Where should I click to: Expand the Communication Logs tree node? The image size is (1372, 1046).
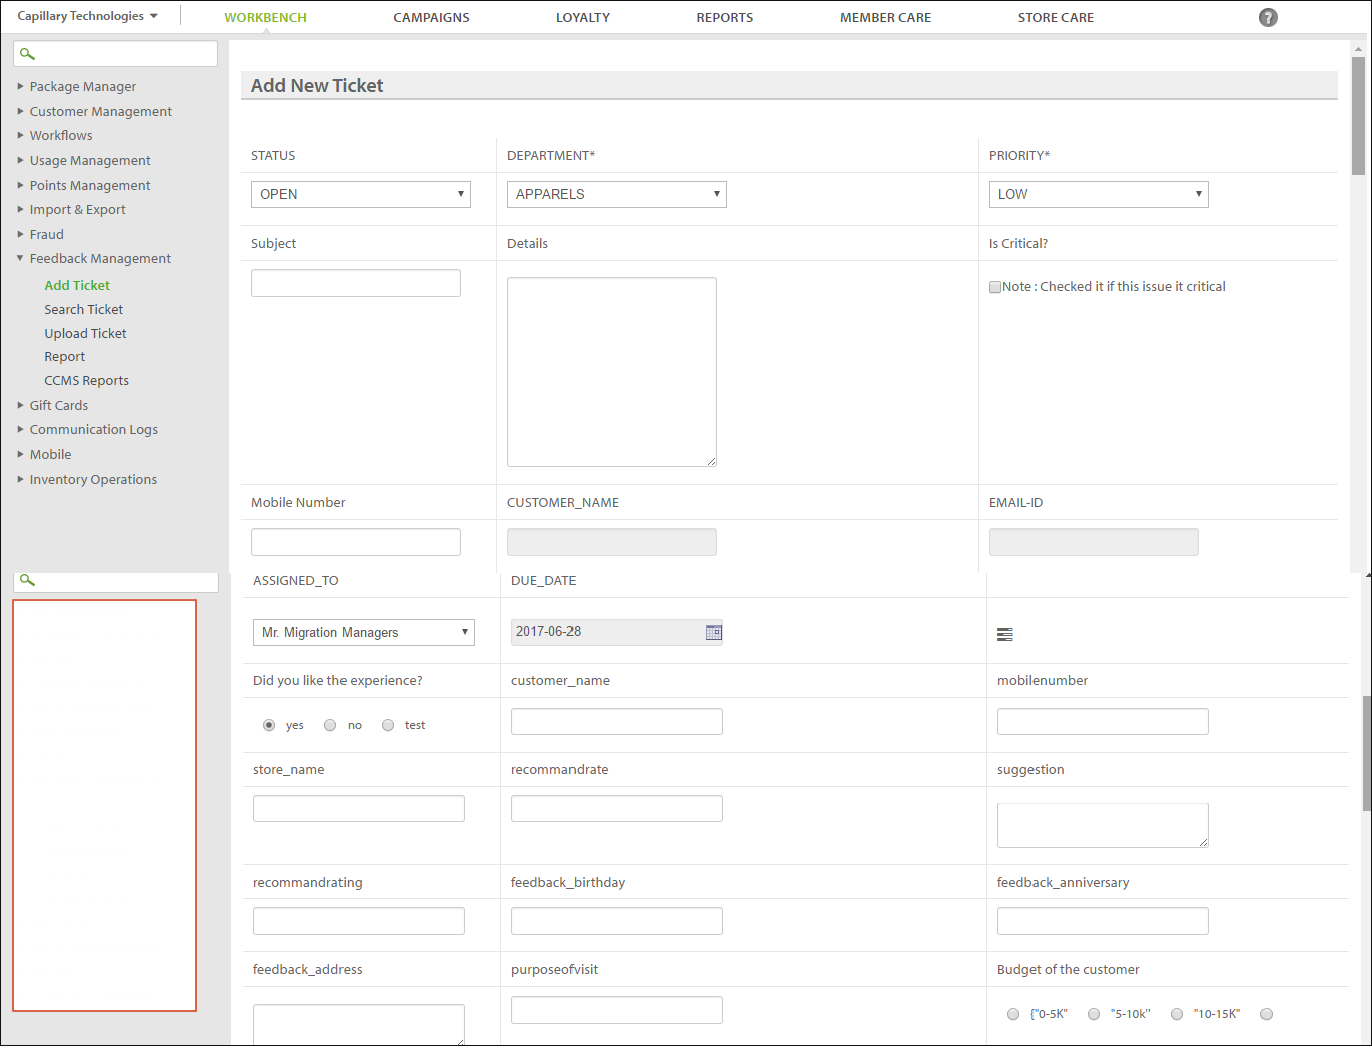coord(20,429)
